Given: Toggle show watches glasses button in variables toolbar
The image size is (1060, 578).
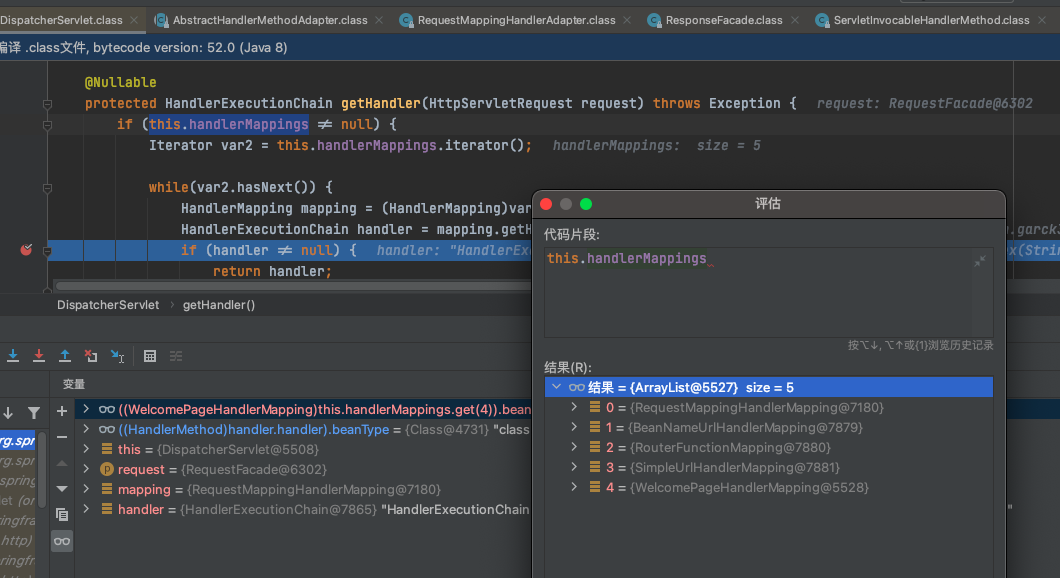Looking at the screenshot, I should (62, 541).
